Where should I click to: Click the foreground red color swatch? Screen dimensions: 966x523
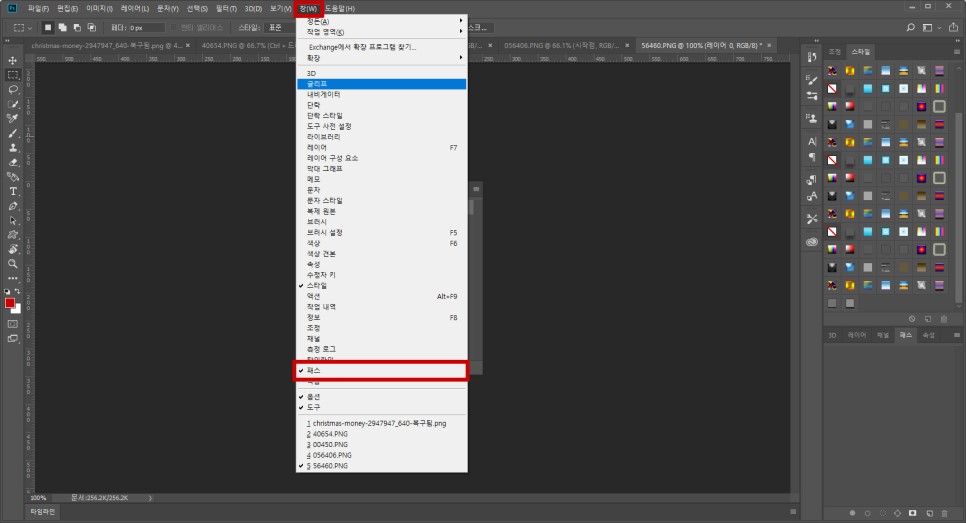coord(10,303)
